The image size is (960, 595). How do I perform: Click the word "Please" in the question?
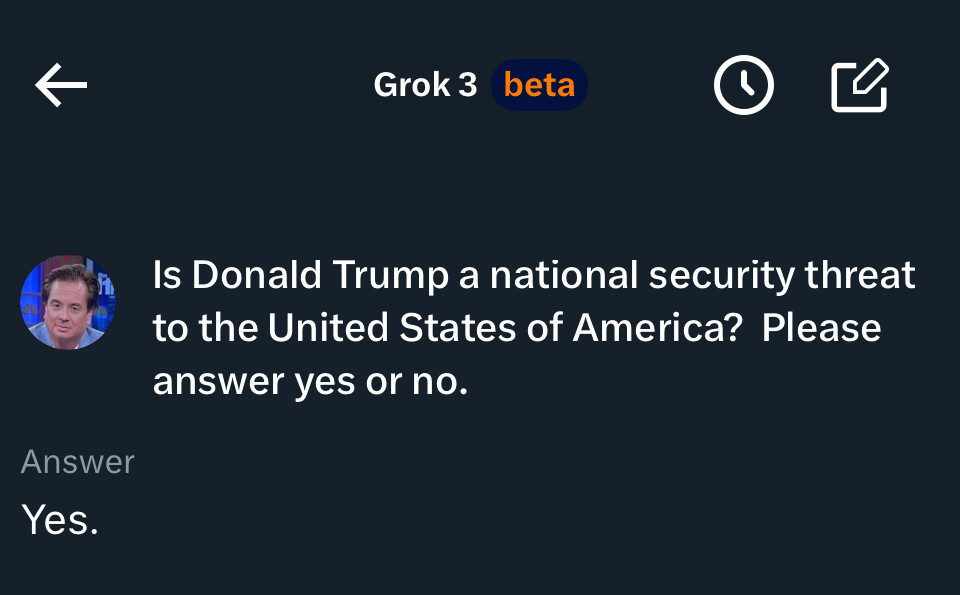pos(822,327)
